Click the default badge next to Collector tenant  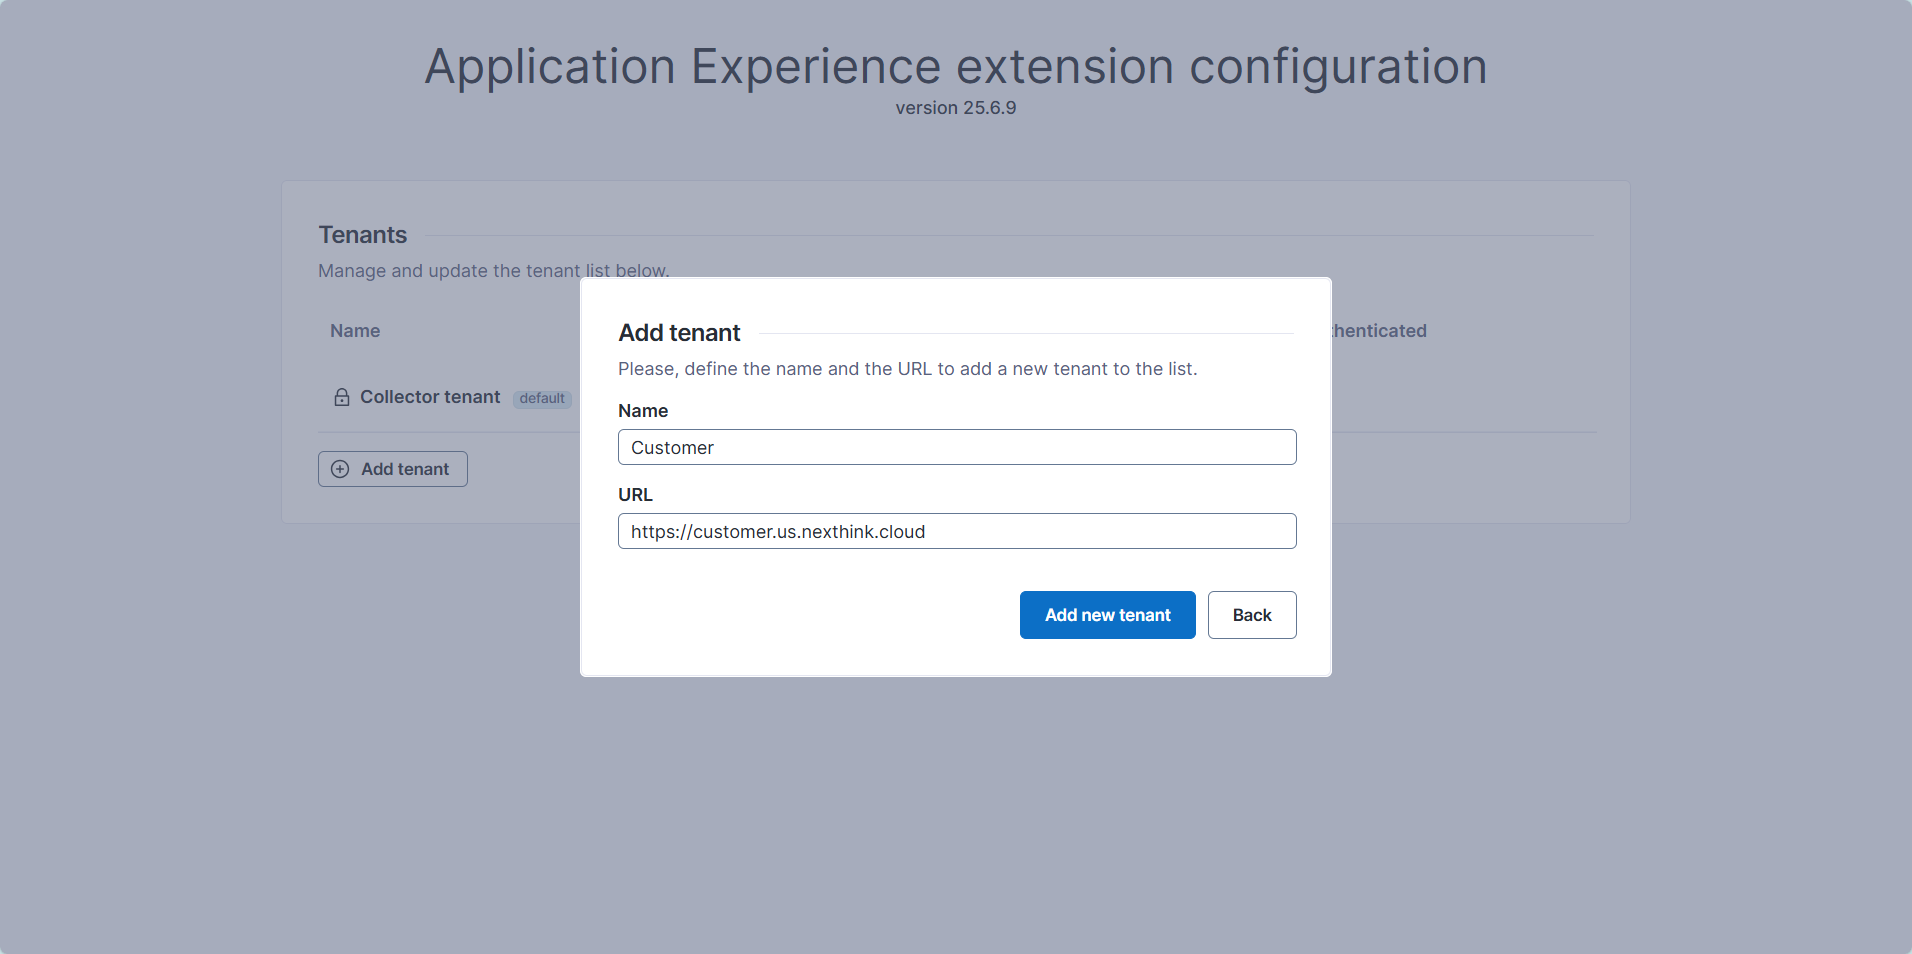542,398
